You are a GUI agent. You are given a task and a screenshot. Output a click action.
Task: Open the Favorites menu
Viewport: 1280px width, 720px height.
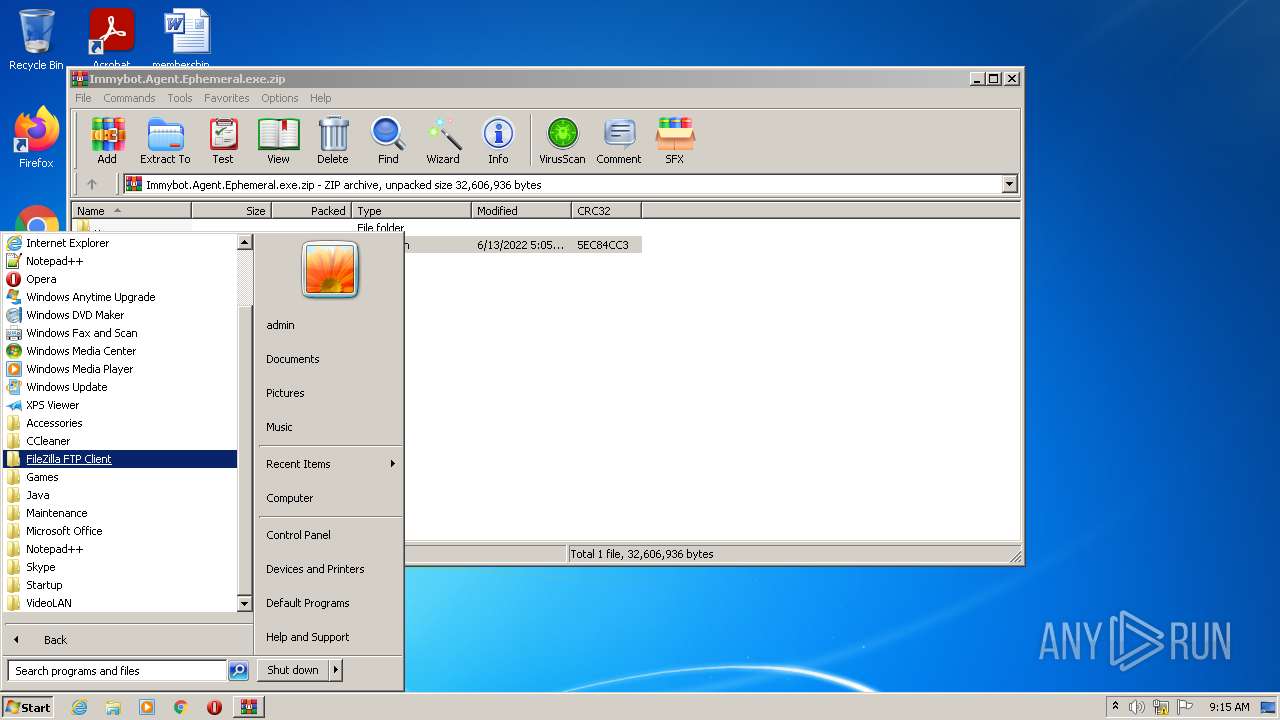click(x=227, y=98)
